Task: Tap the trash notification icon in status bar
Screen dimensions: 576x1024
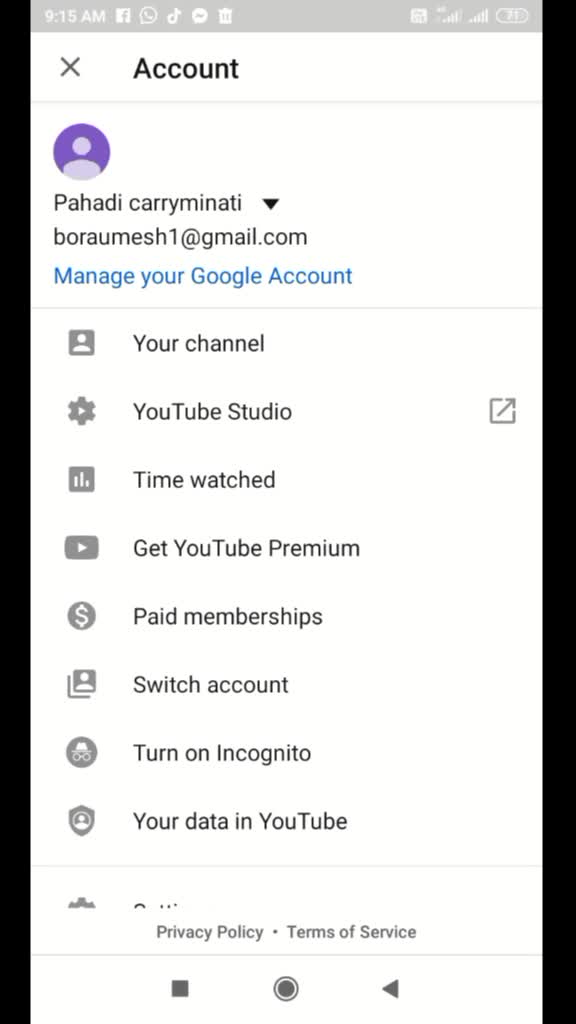Action: click(x=225, y=16)
